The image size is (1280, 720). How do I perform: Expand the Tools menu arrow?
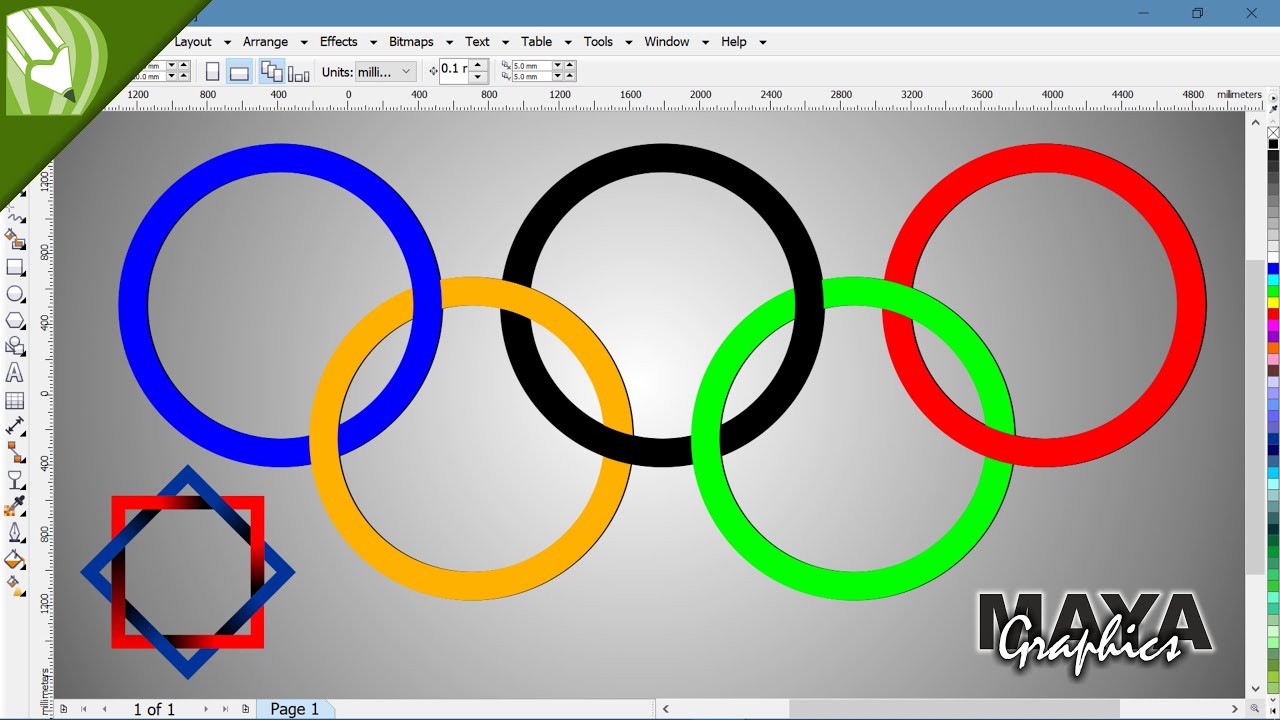(628, 42)
